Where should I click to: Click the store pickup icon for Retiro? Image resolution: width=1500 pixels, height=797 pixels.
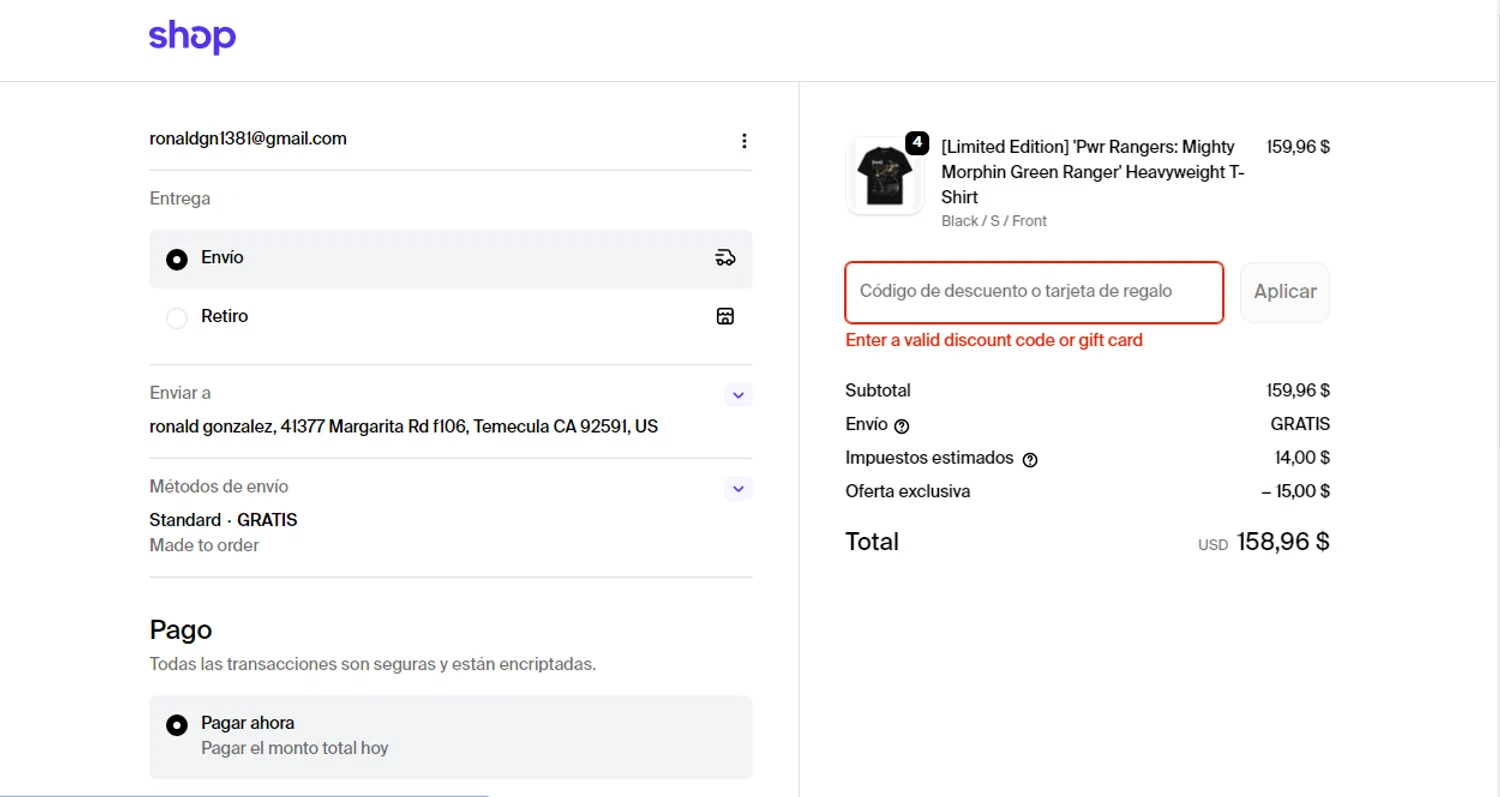[726, 317]
